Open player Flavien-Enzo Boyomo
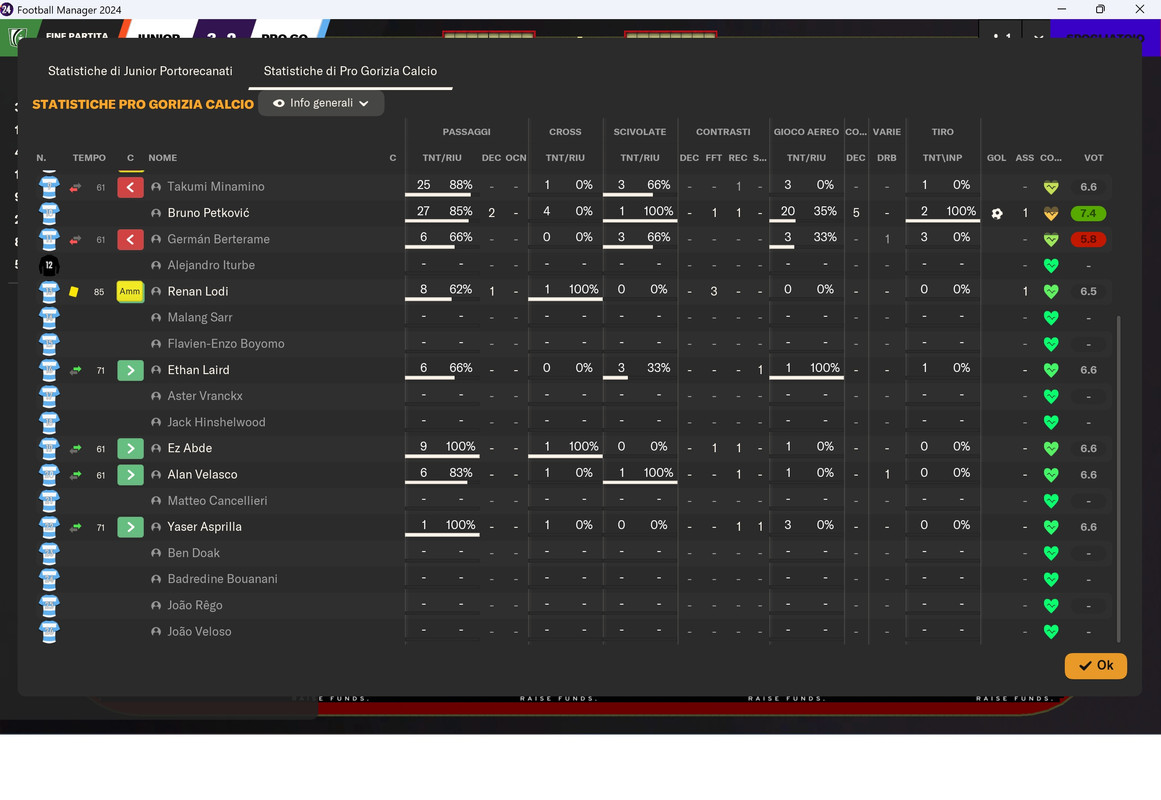Screen dimensions: 1161x800 pyautogui.click(x=226, y=344)
